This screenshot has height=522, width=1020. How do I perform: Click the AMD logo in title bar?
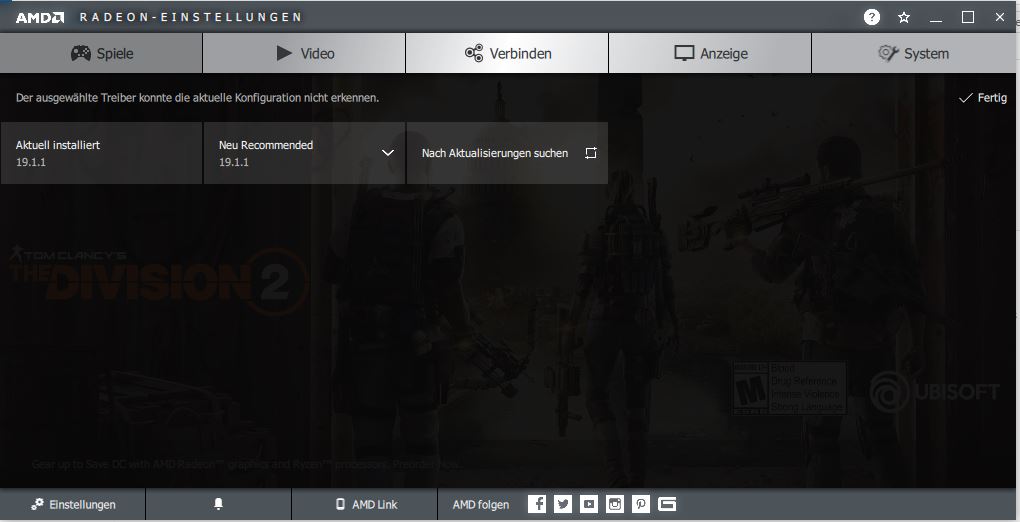point(40,18)
